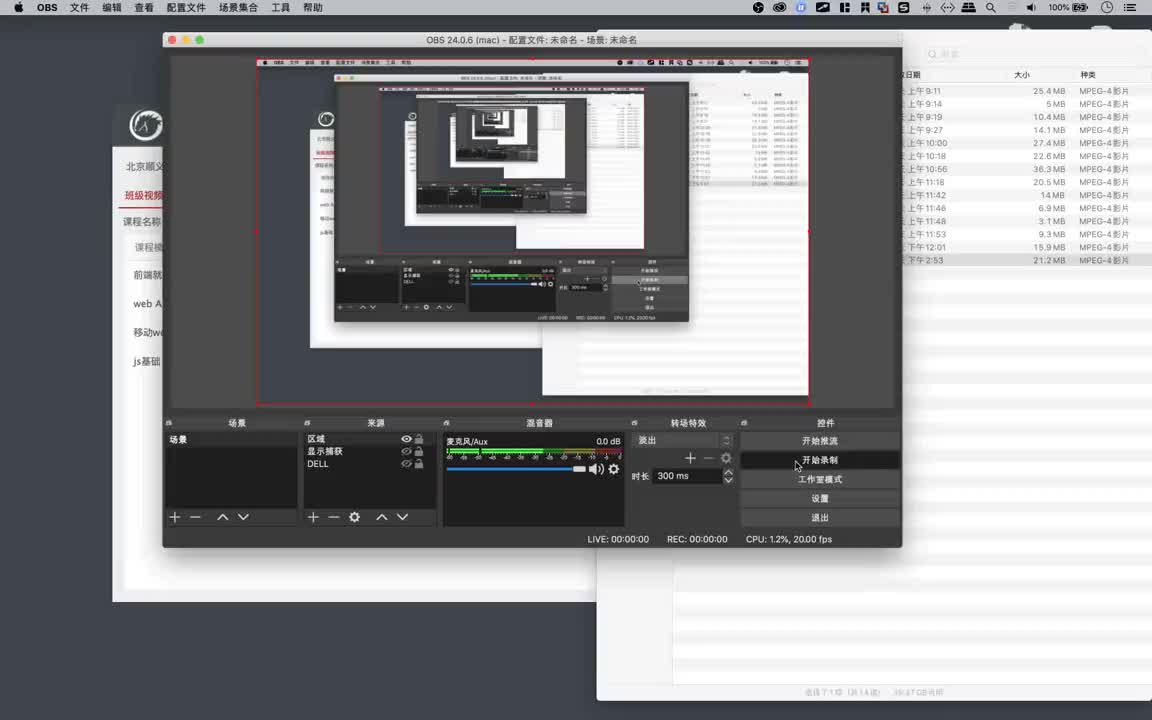Open the 场景集合 menu
Screen dimensions: 1152x720
coord(238,7)
